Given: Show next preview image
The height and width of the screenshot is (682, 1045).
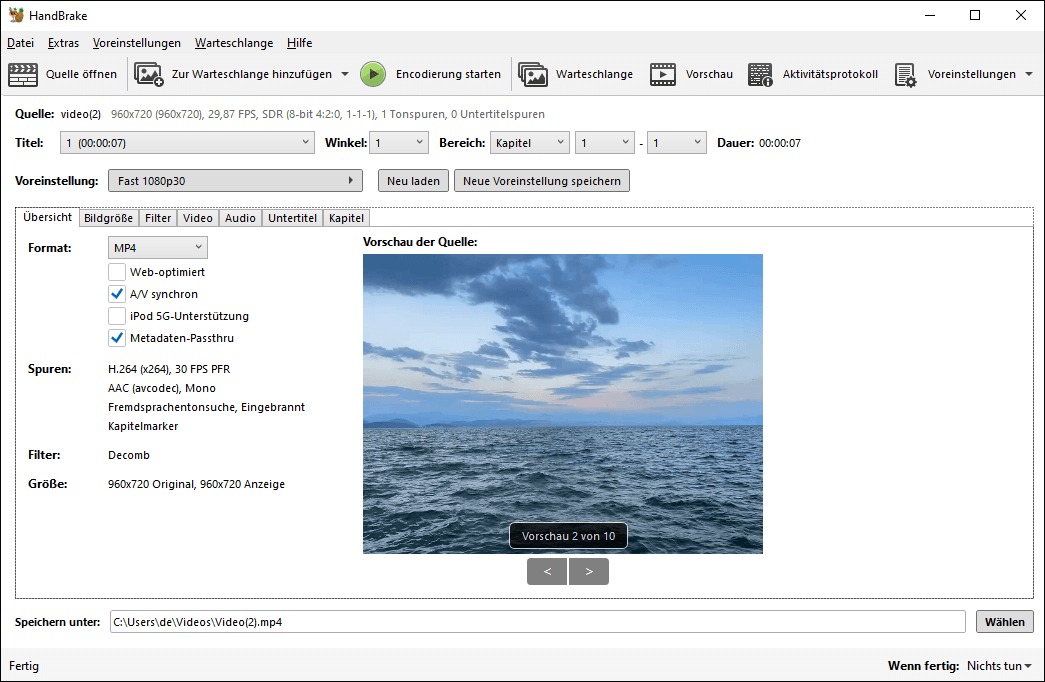Looking at the screenshot, I should (x=589, y=571).
